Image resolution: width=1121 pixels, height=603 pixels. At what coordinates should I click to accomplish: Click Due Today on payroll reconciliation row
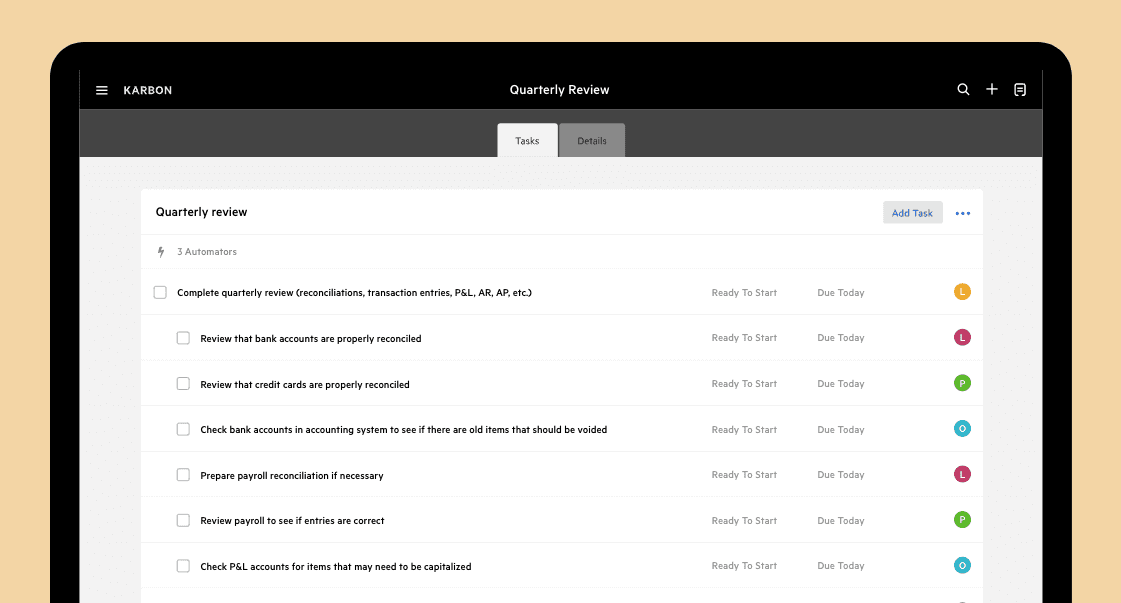click(x=841, y=474)
